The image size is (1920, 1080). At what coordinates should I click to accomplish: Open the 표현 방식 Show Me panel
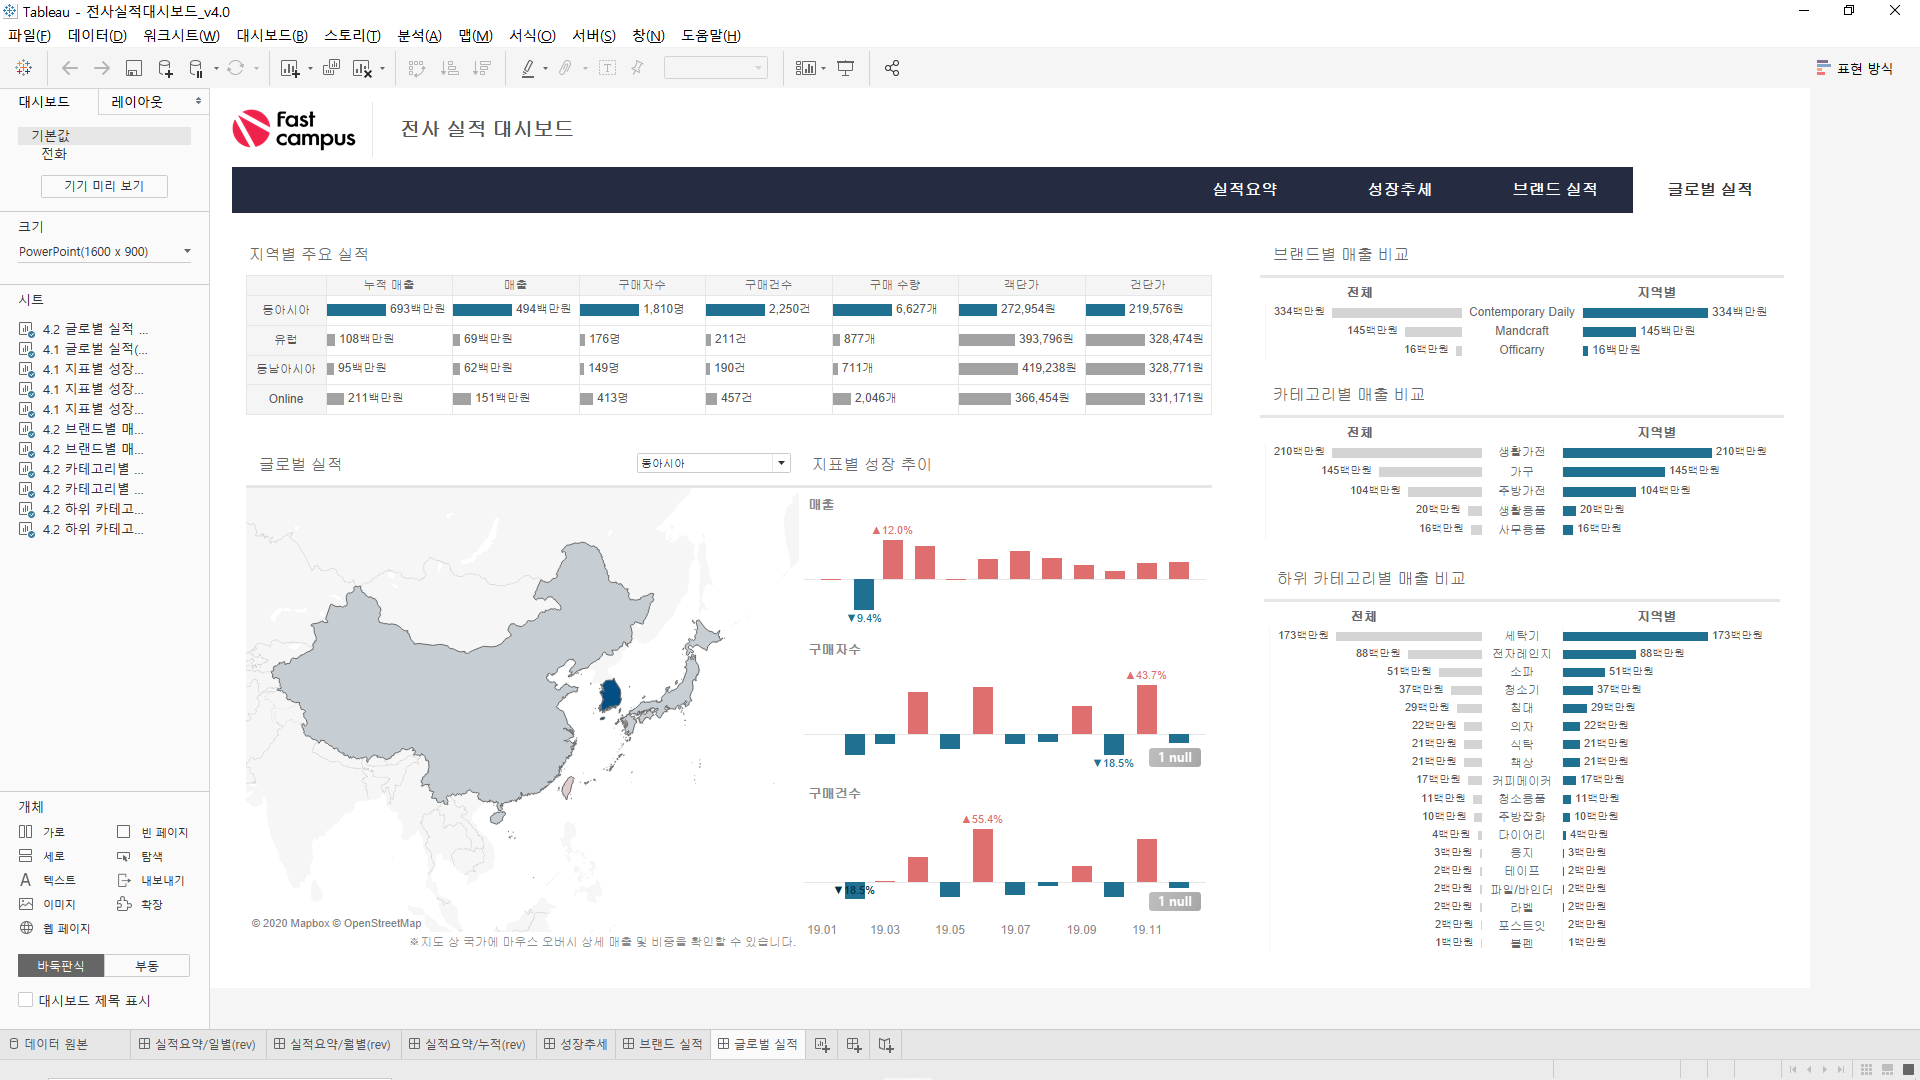pos(1855,68)
